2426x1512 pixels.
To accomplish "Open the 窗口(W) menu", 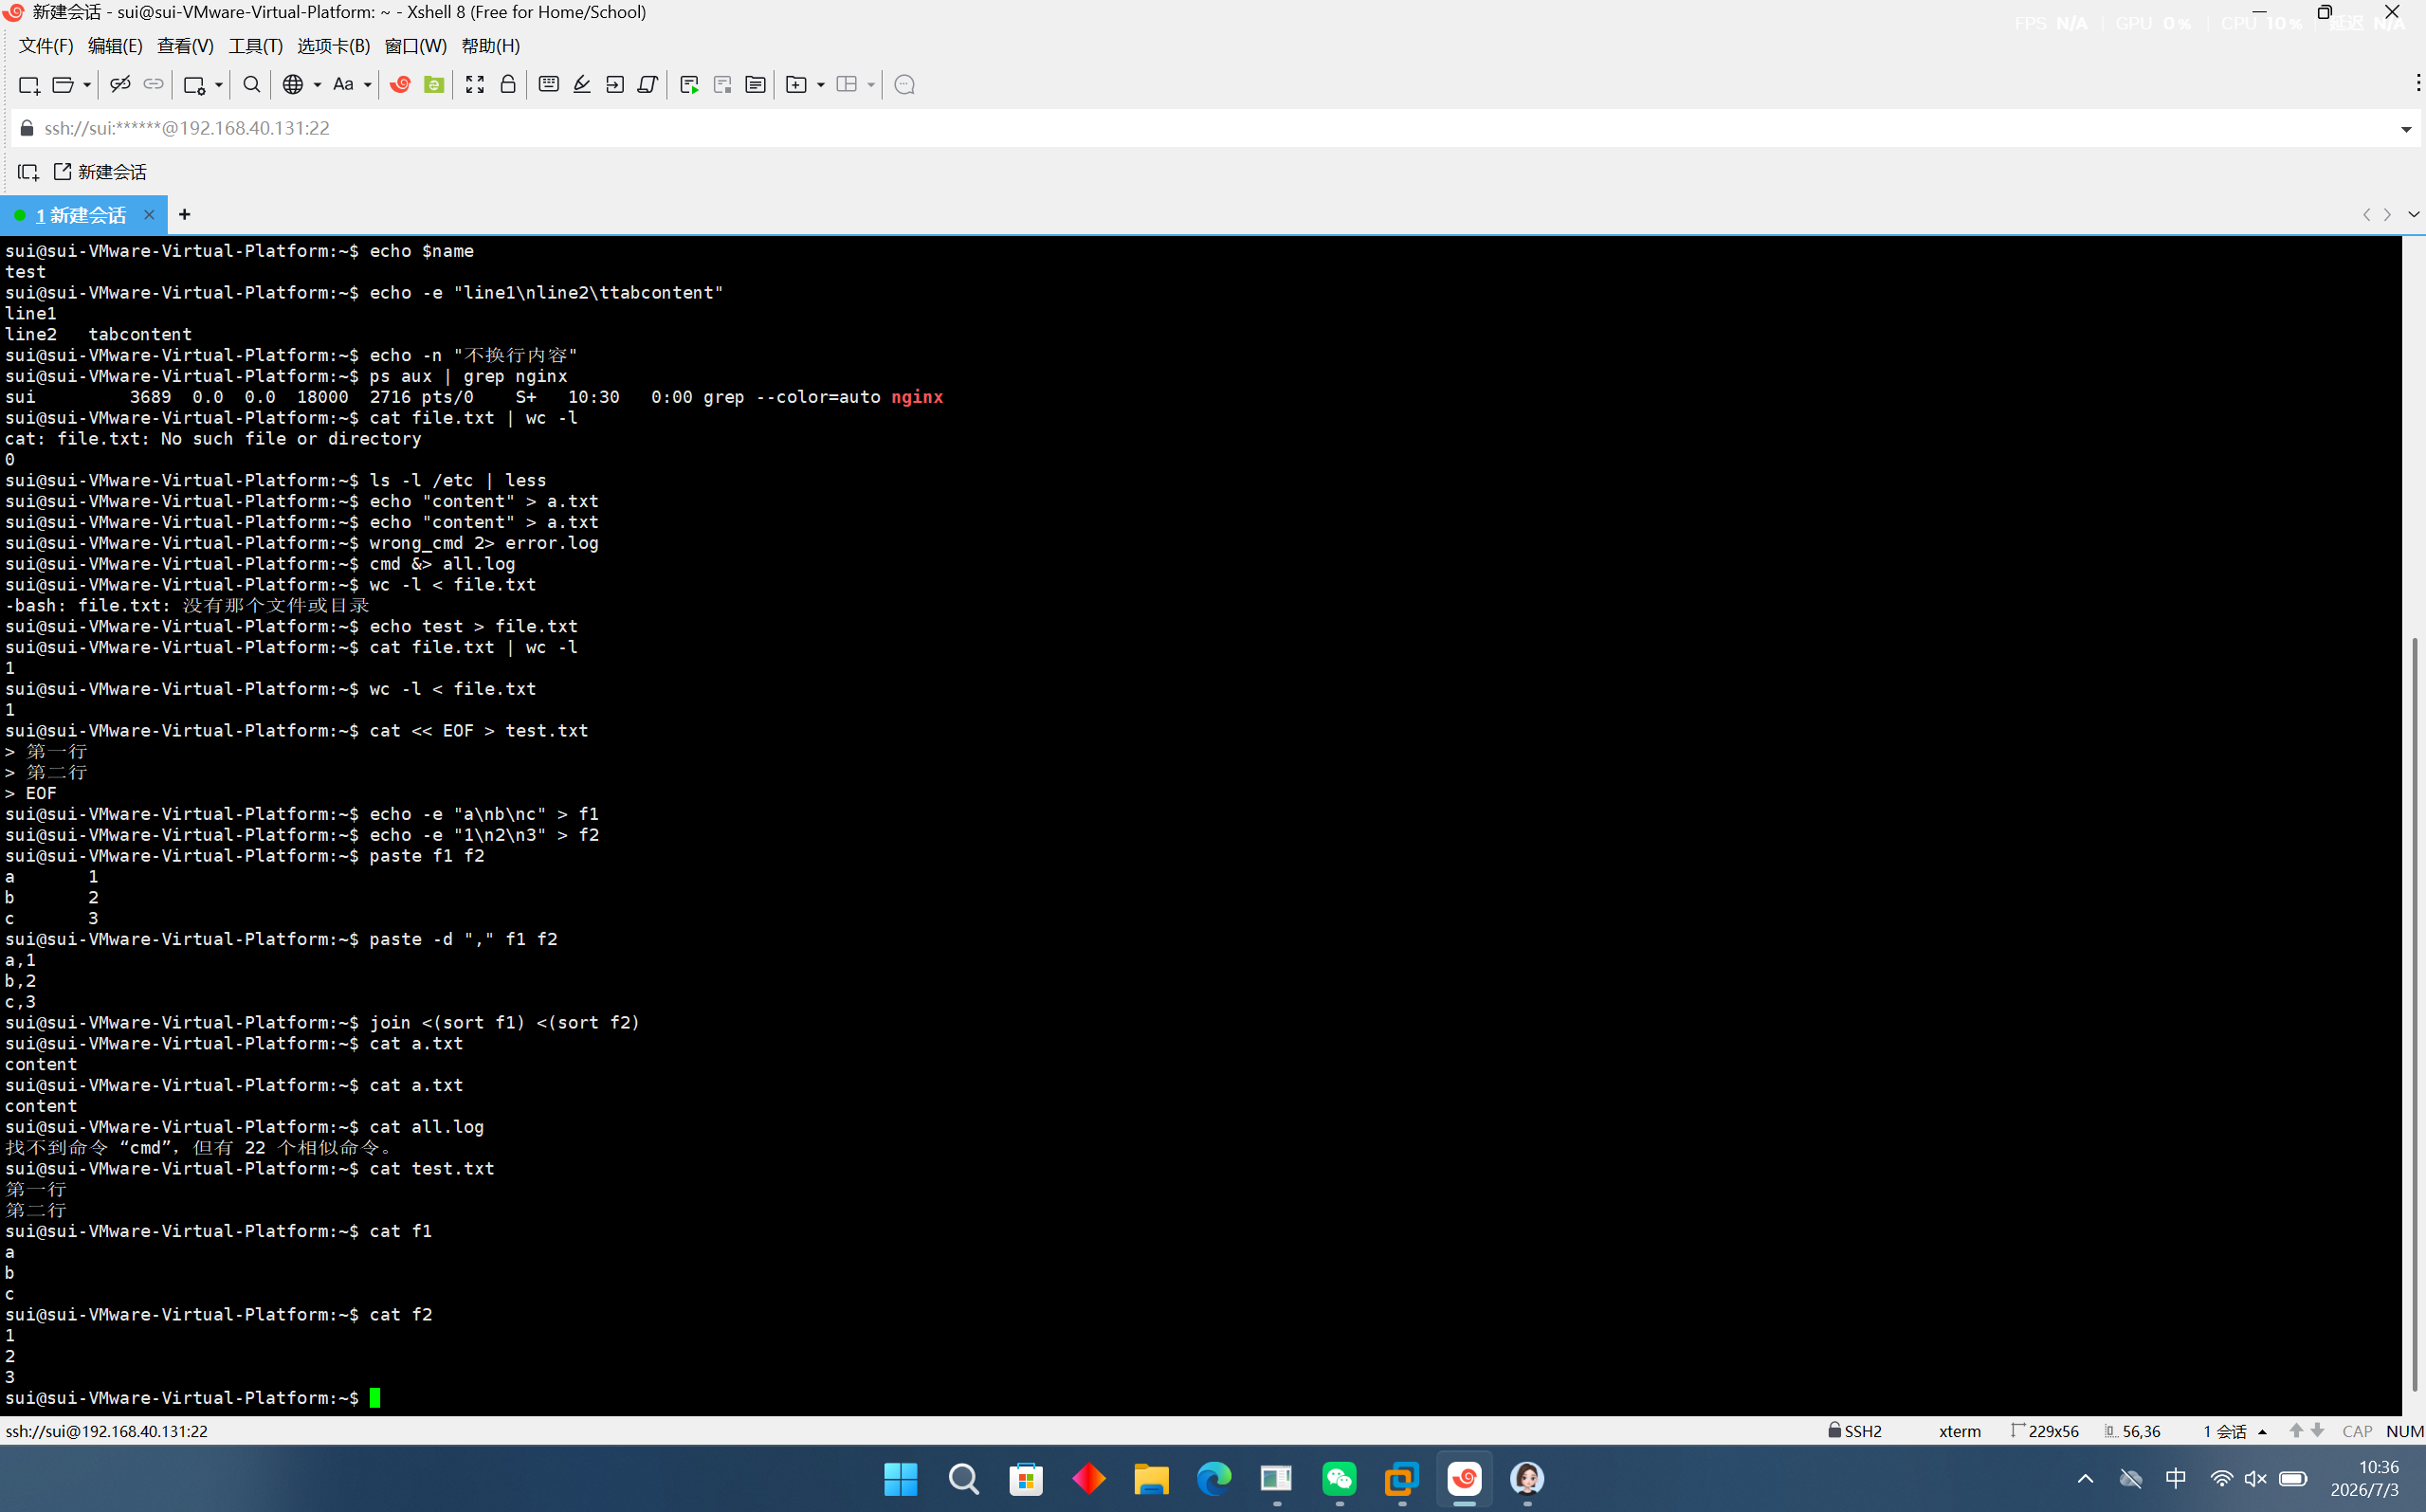I will tap(416, 46).
